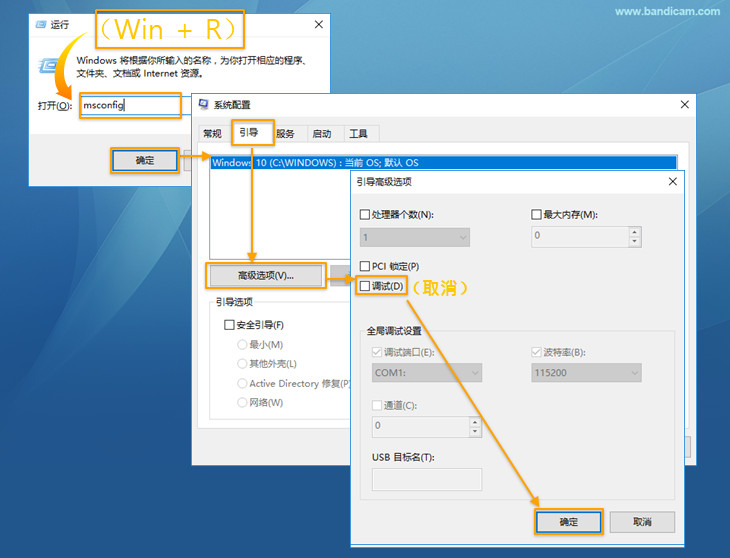Check the PCI 锁定(P) checkbox
Screen dimensions: 730x558
pos(365,266)
